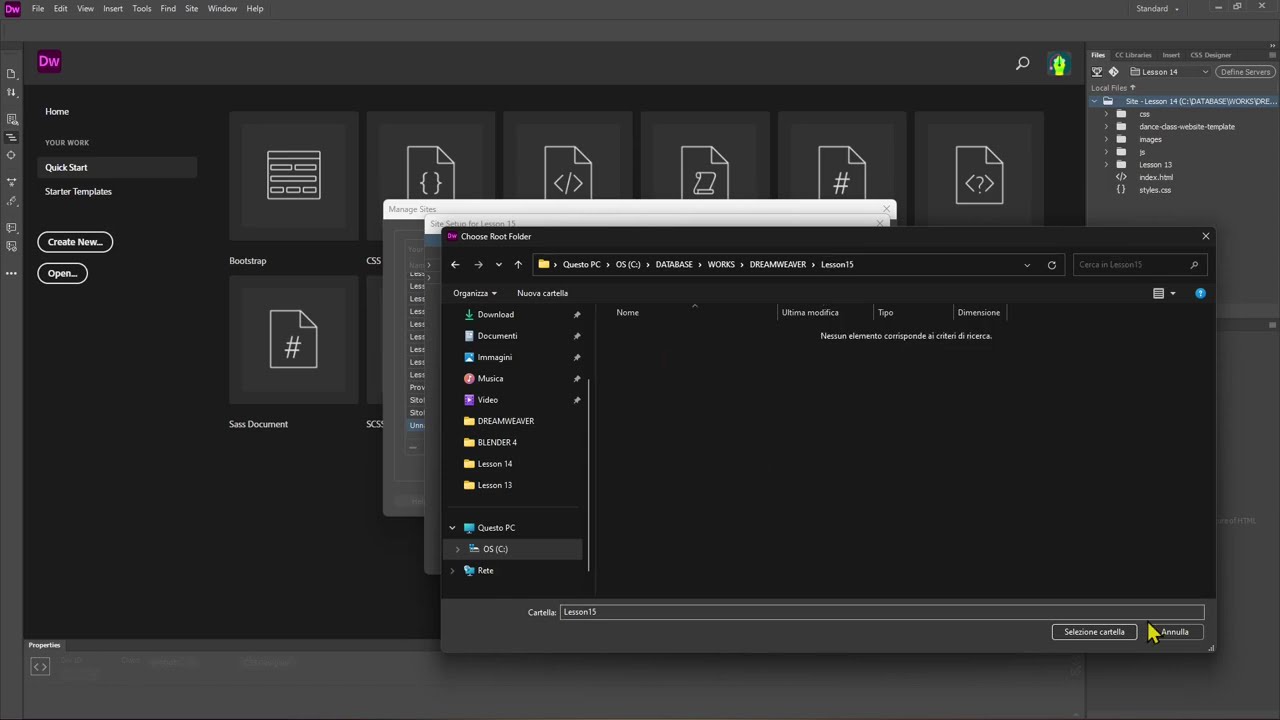This screenshot has height=720, width=1280.
Task: Open the File menu
Action: click(38, 9)
